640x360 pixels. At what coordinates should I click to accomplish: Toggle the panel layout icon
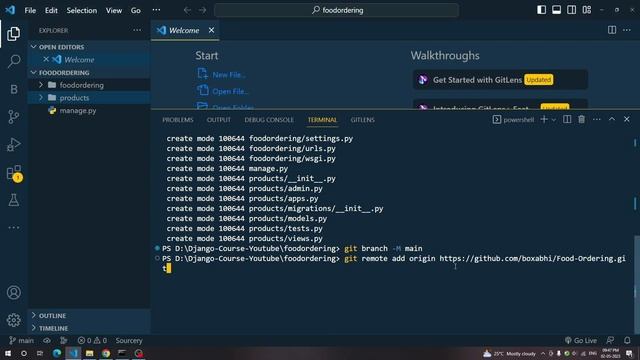pyautogui.click(x=556, y=10)
